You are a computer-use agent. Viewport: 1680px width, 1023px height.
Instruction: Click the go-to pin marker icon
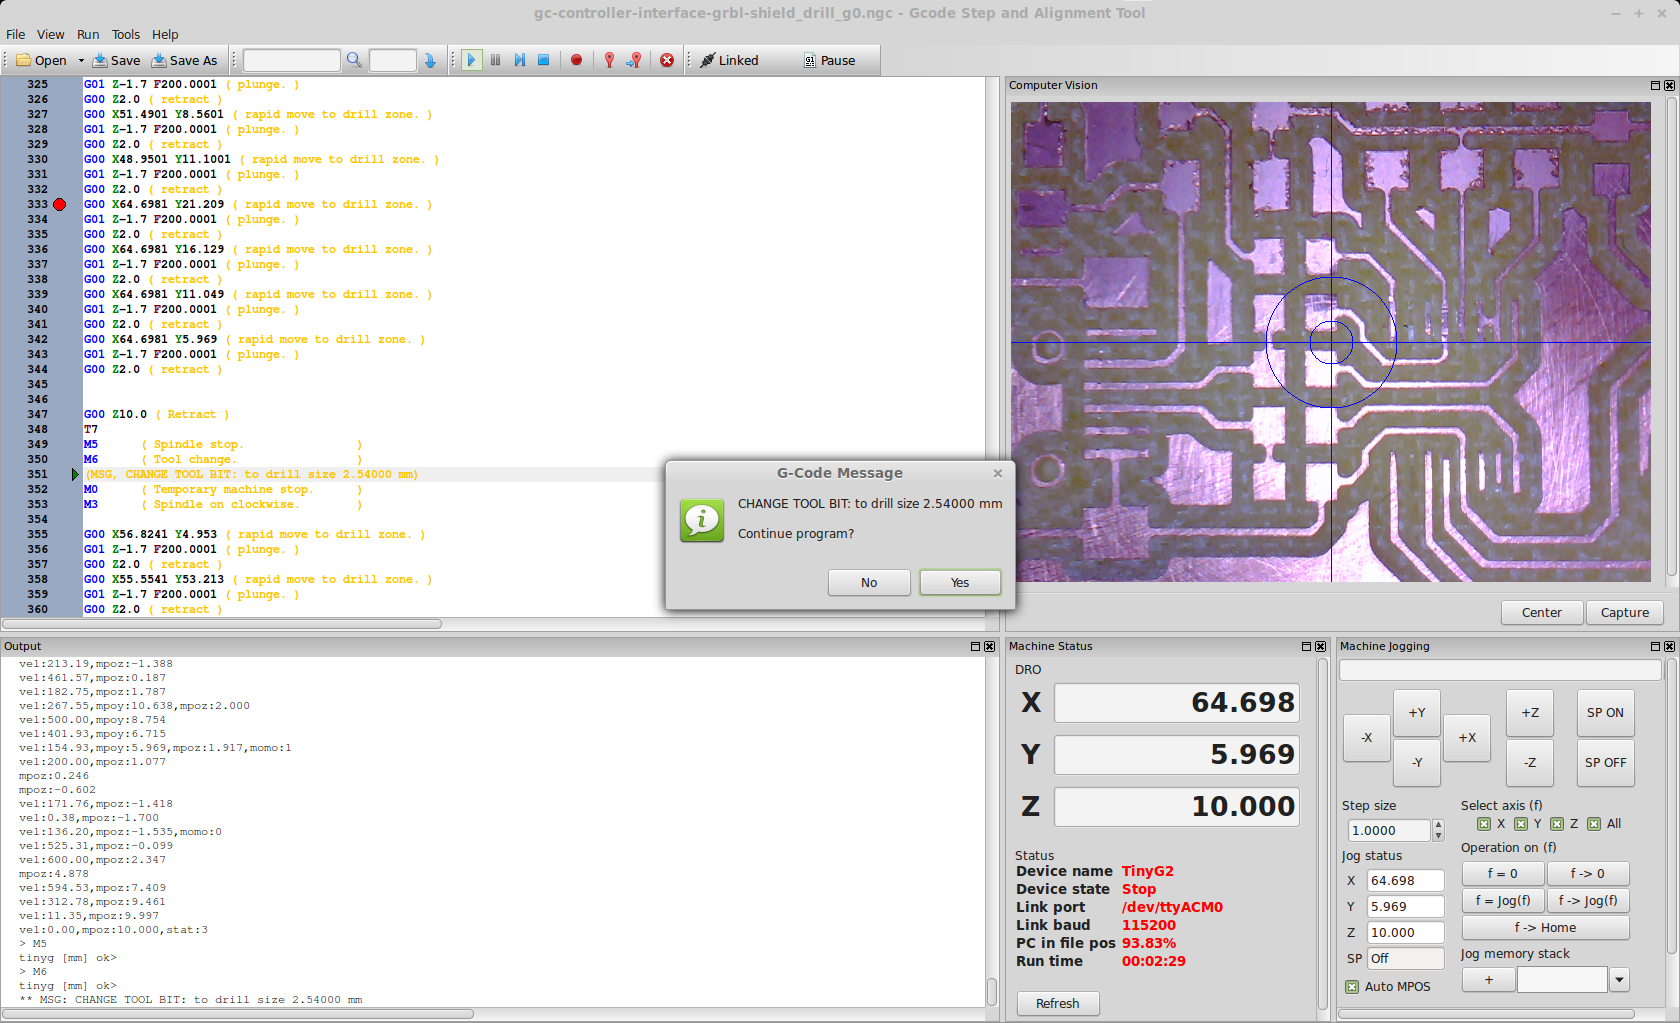click(634, 61)
